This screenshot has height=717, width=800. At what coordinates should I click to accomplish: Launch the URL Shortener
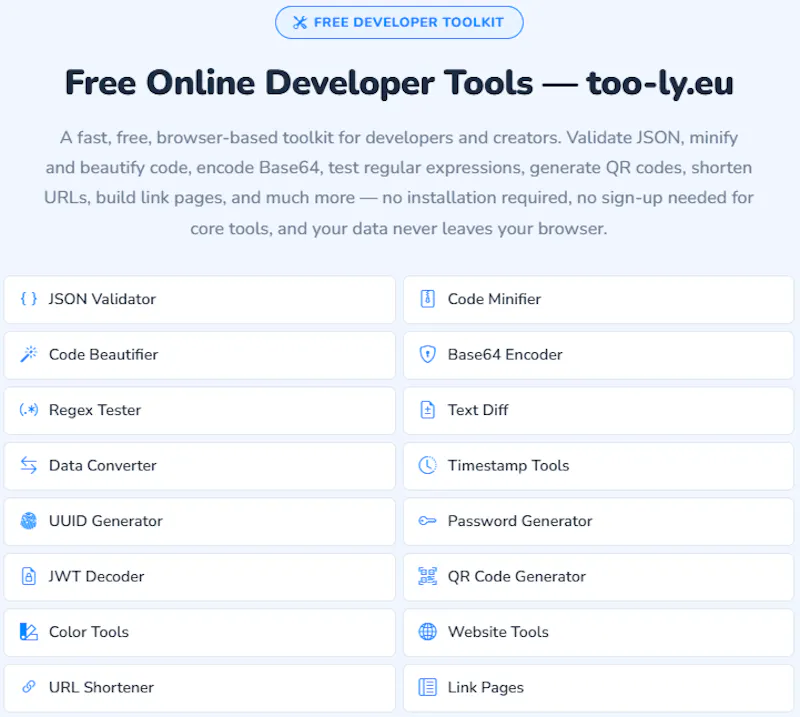click(x=199, y=688)
